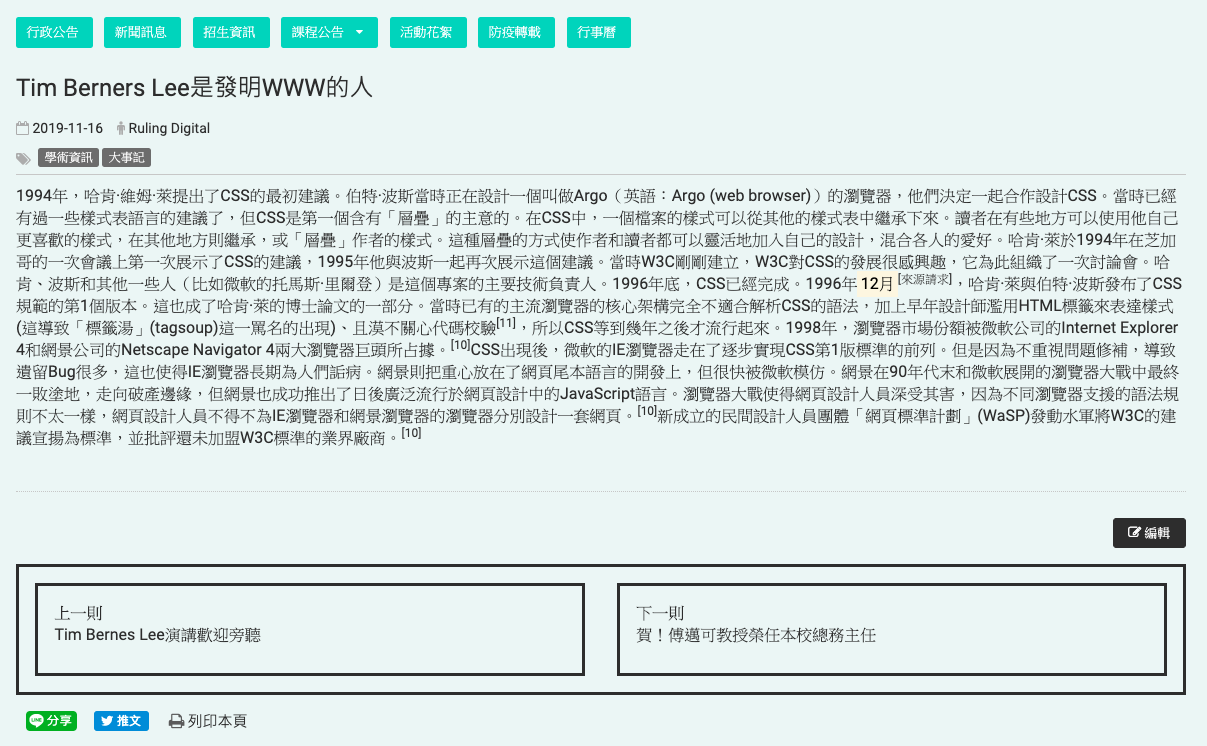This screenshot has width=1207, height=746.
Task: Open the 防疫專載 section
Action: [x=515, y=32]
